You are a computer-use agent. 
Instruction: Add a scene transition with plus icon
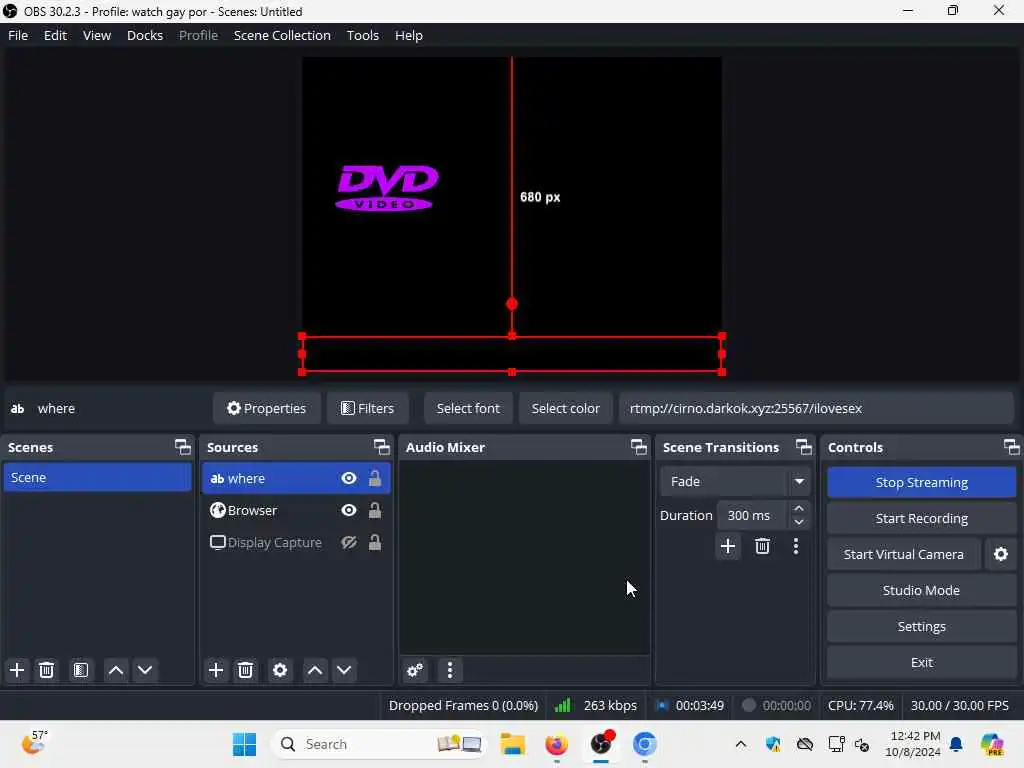tap(728, 546)
